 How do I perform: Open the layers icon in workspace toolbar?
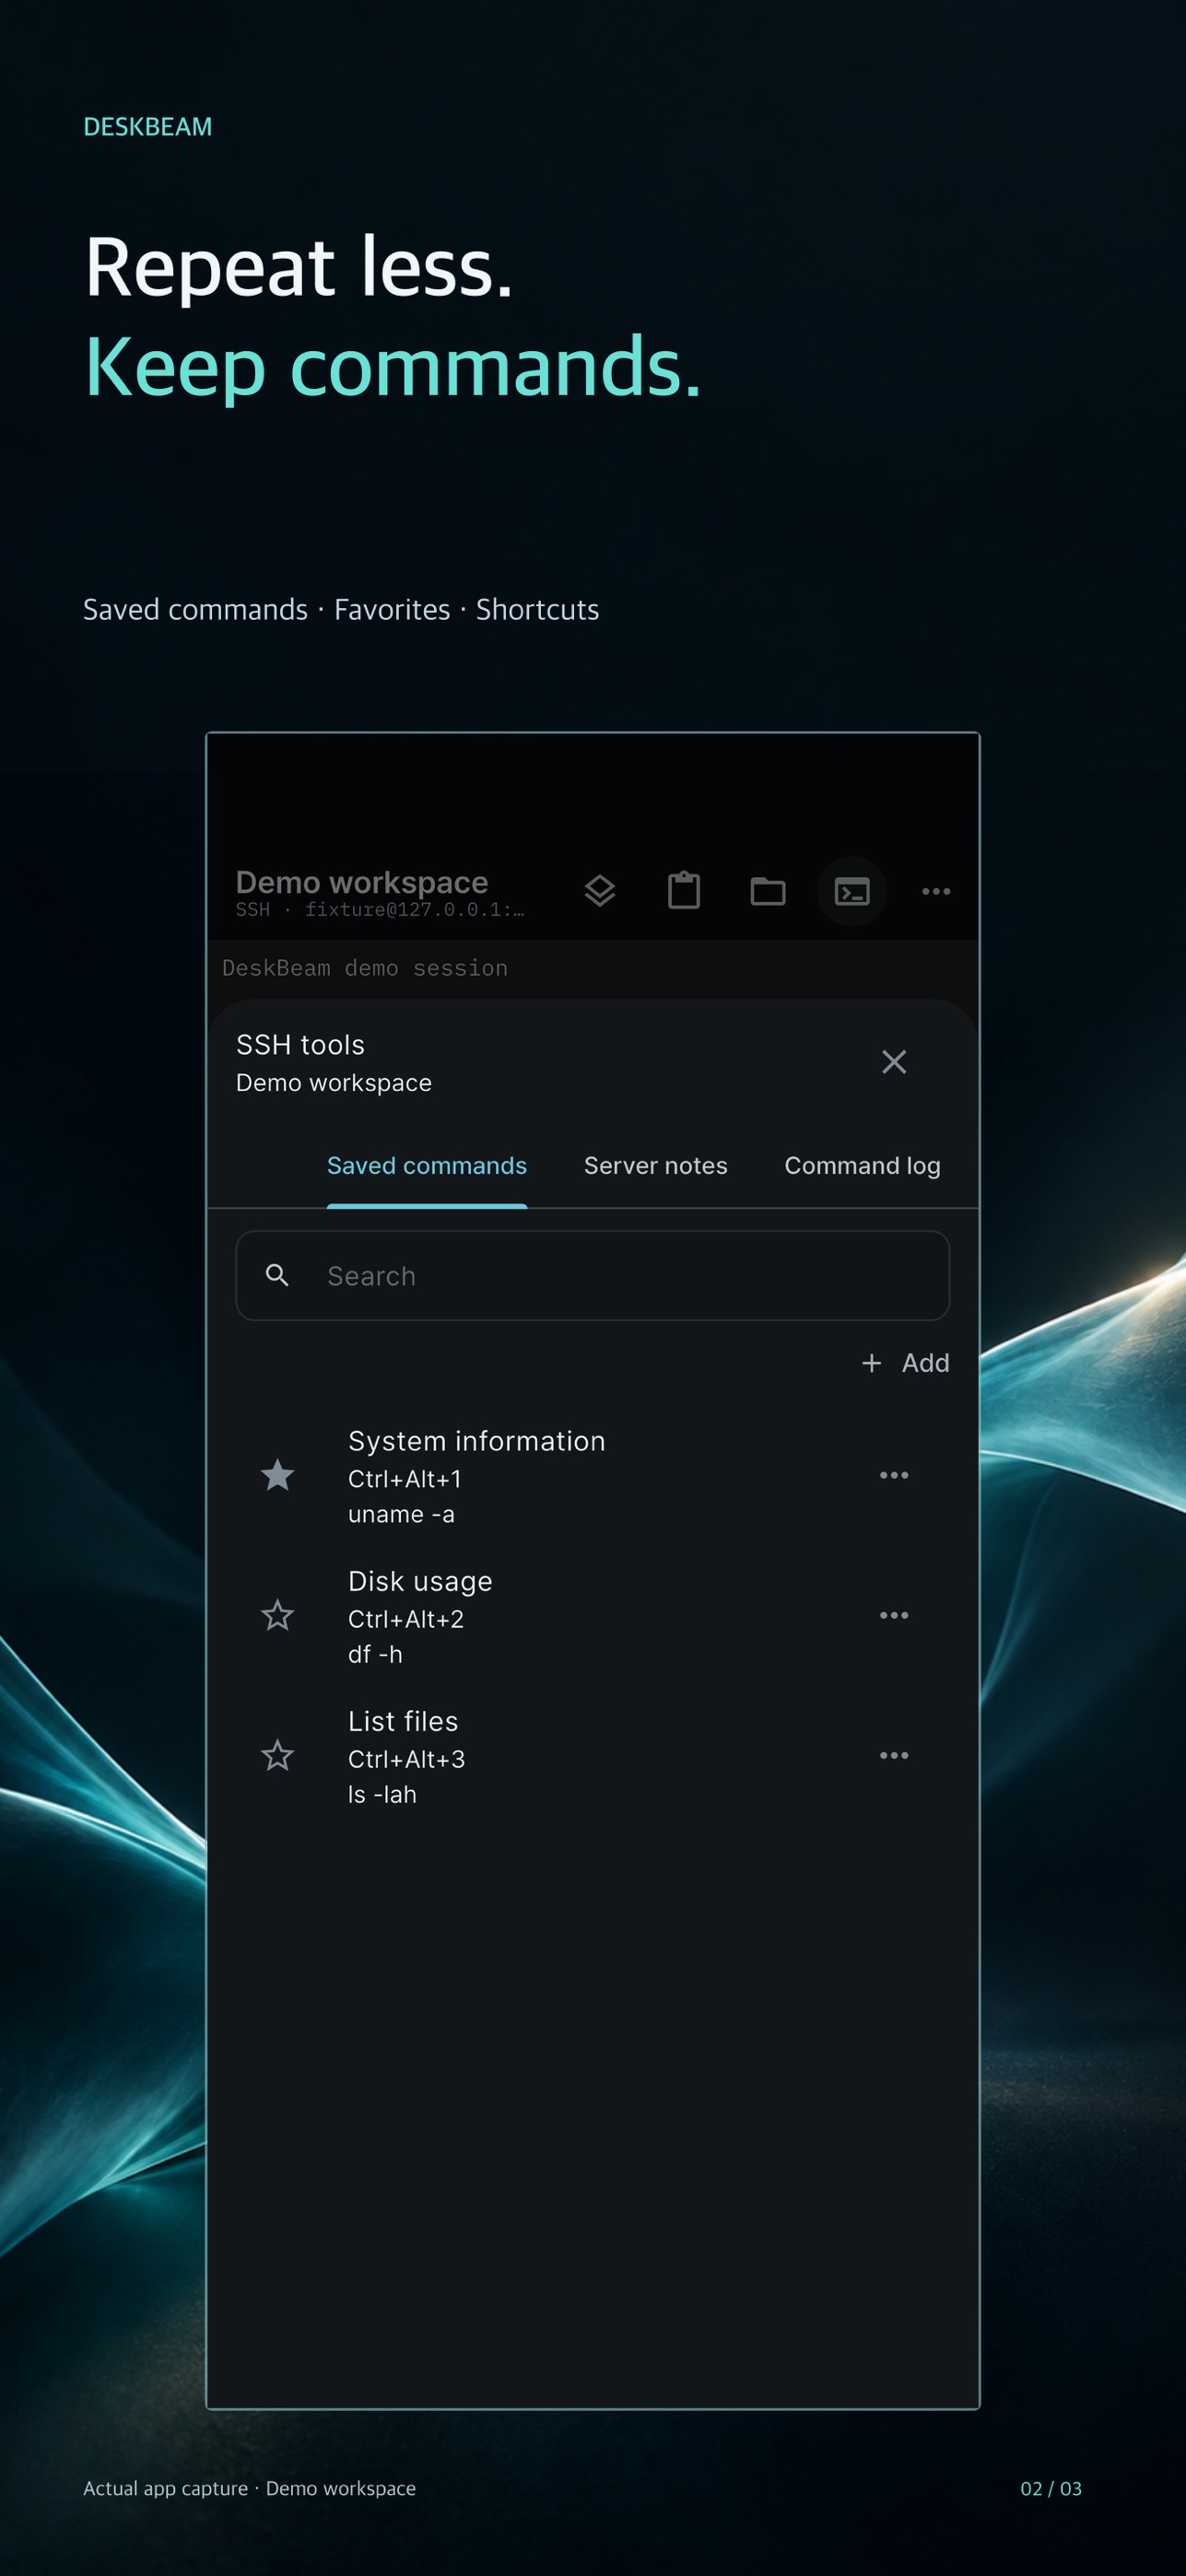(599, 890)
